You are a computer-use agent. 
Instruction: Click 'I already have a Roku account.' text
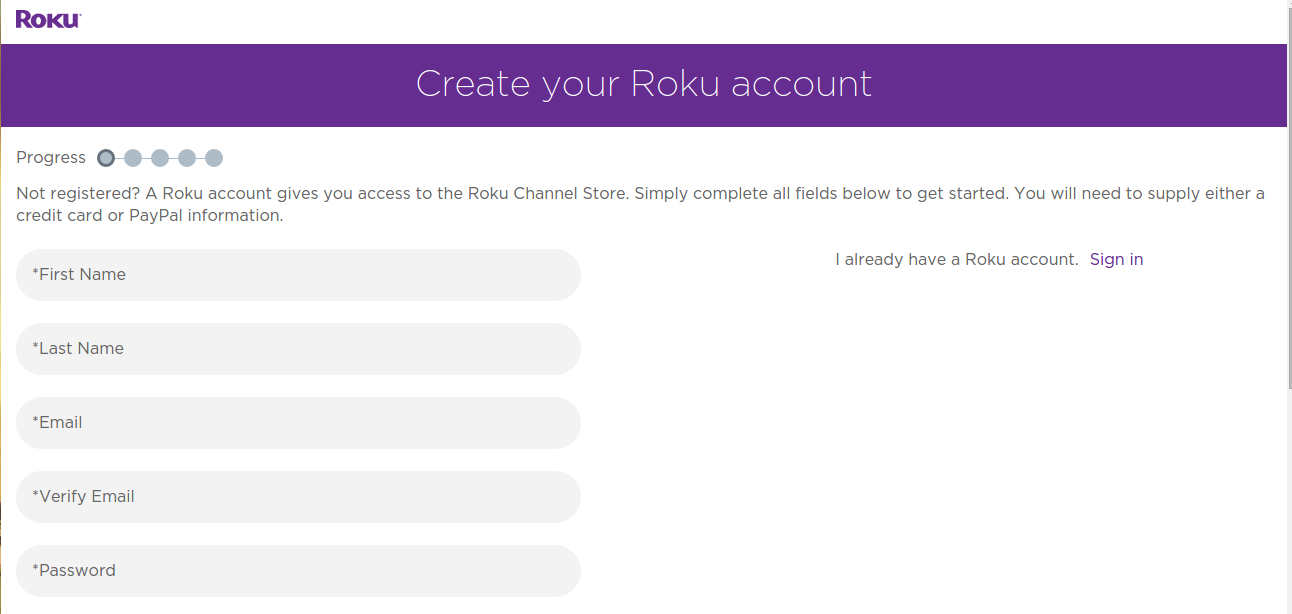[957, 260]
